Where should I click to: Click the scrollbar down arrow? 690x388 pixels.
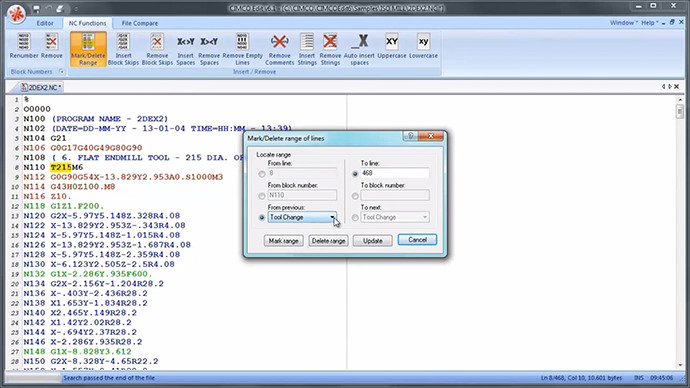pyautogui.click(x=680, y=365)
